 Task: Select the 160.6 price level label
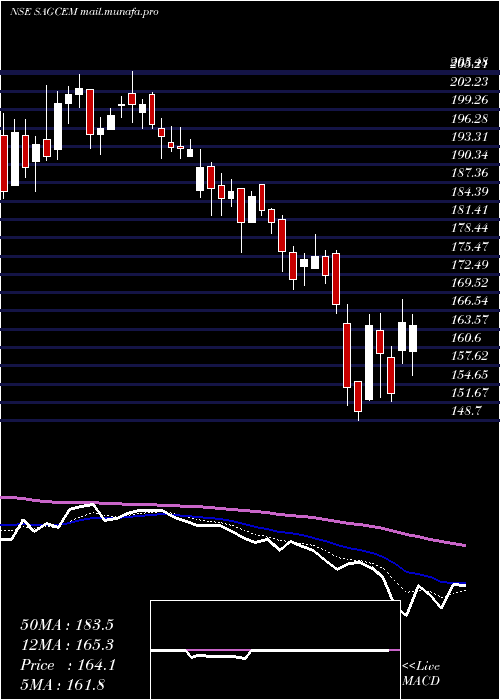point(467,338)
